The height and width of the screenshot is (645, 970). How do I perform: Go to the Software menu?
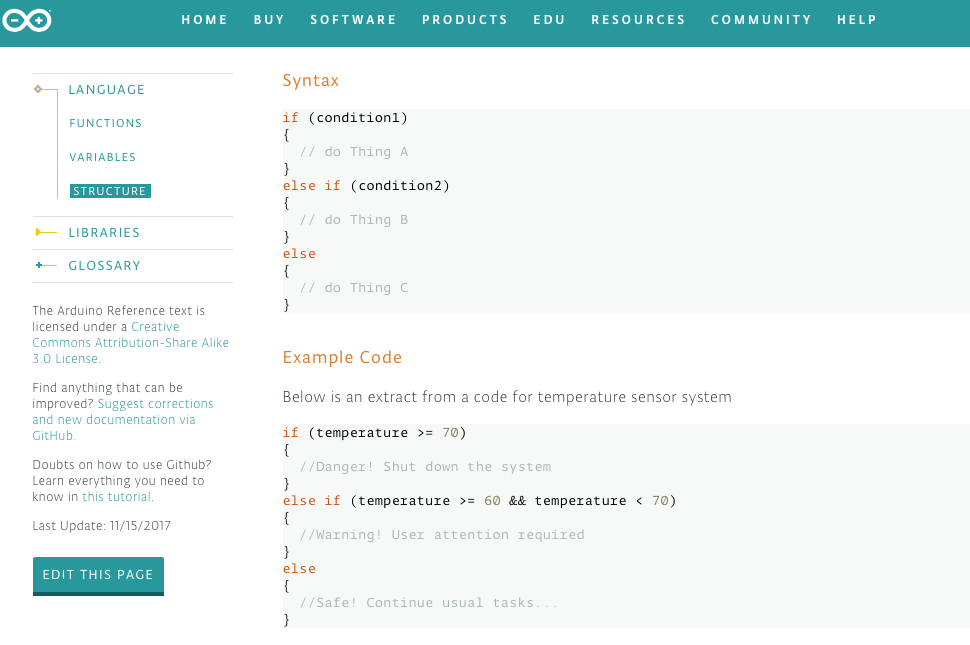pyautogui.click(x=353, y=20)
